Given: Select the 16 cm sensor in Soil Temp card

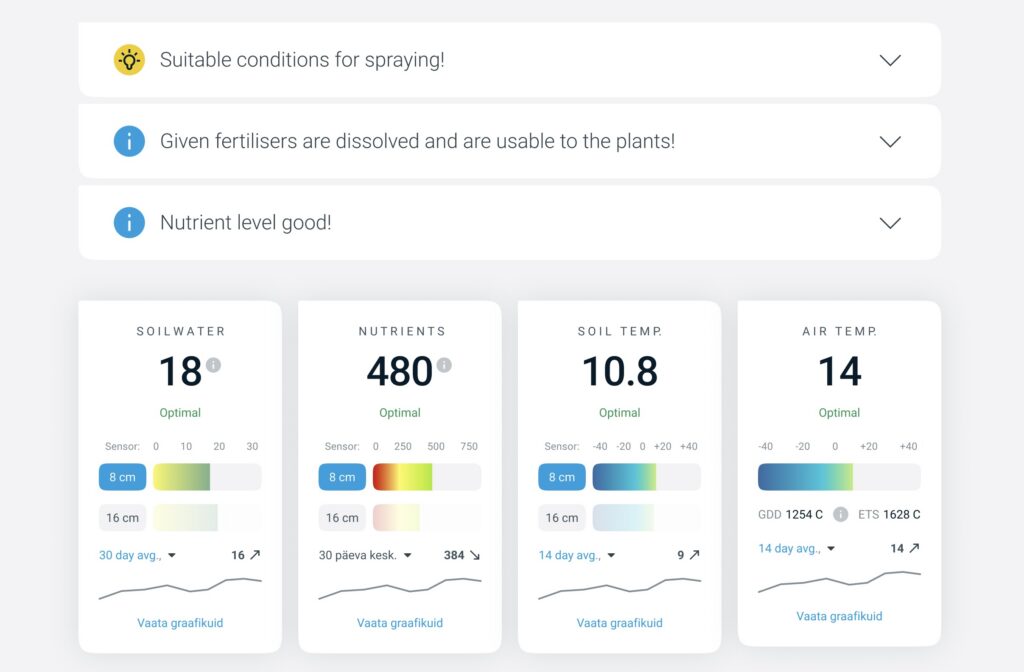Looking at the screenshot, I should [x=562, y=518].
